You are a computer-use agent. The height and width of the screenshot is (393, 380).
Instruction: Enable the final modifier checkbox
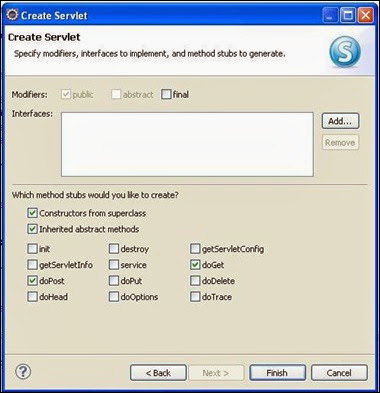166,94
